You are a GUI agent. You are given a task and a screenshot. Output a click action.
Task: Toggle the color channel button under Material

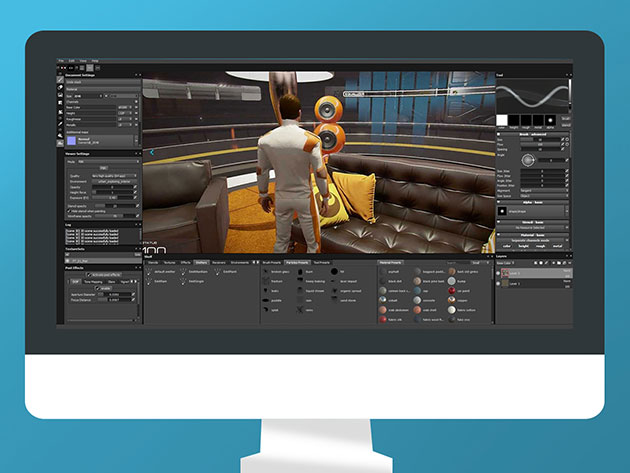pos(506,246)
